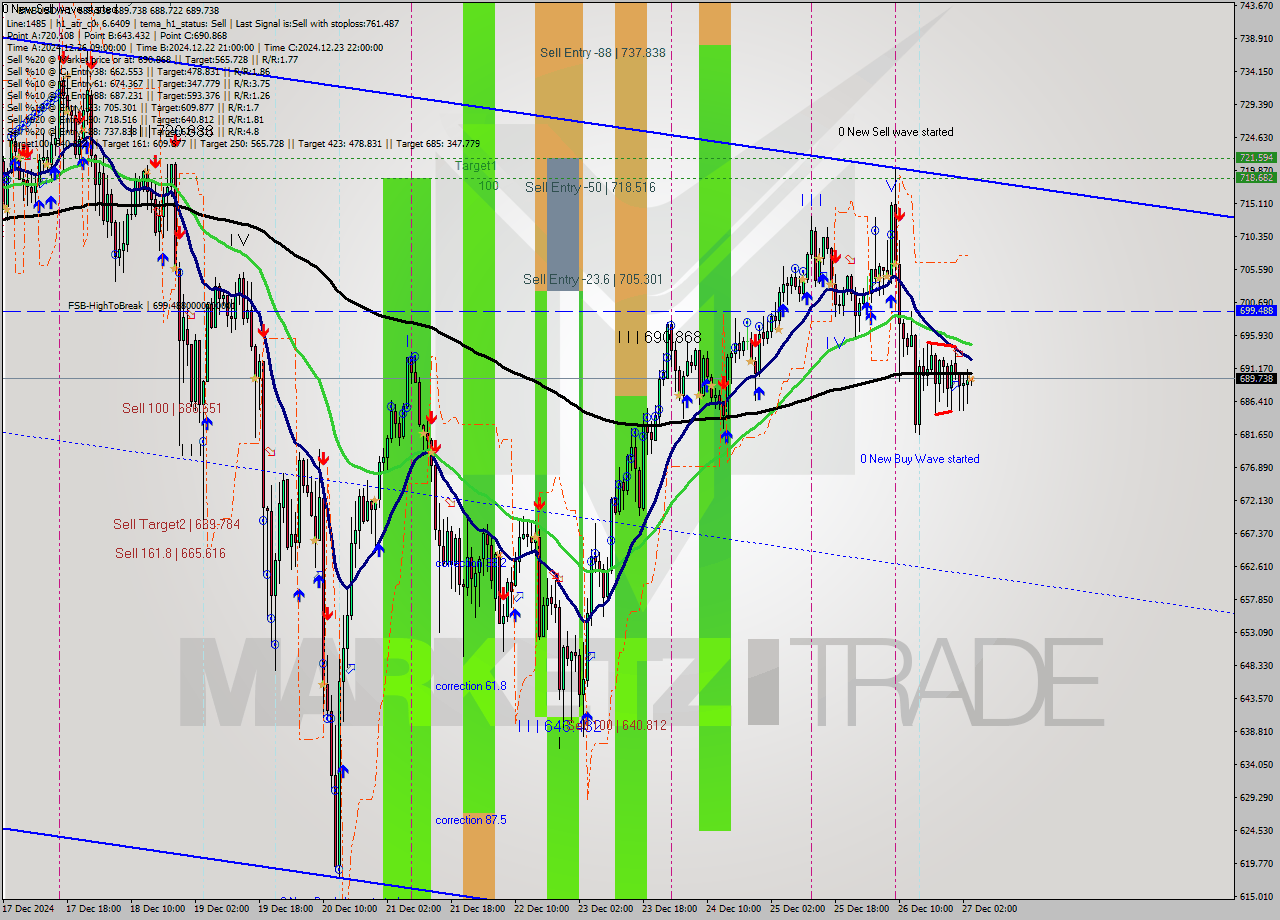The image size is (1280, 920).
Task: Click the 676.890 price axis value
Action: 1256,468
